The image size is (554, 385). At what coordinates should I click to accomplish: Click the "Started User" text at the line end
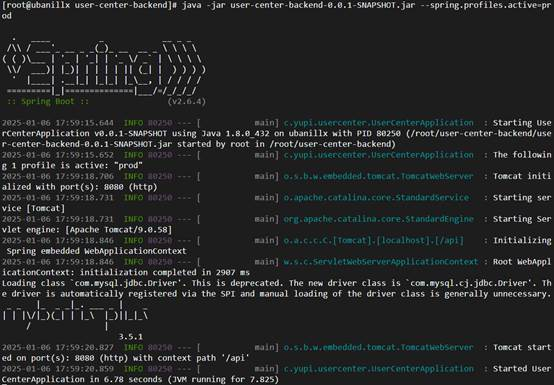pos(522,369)
